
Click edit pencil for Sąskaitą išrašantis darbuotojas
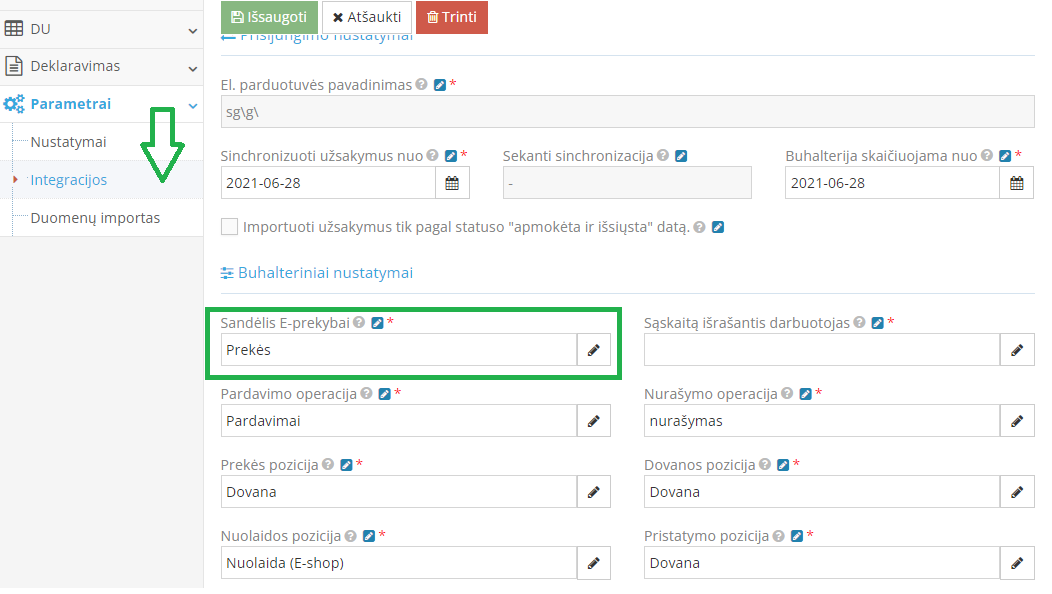pyautogui.click(x=1017, y=350)
